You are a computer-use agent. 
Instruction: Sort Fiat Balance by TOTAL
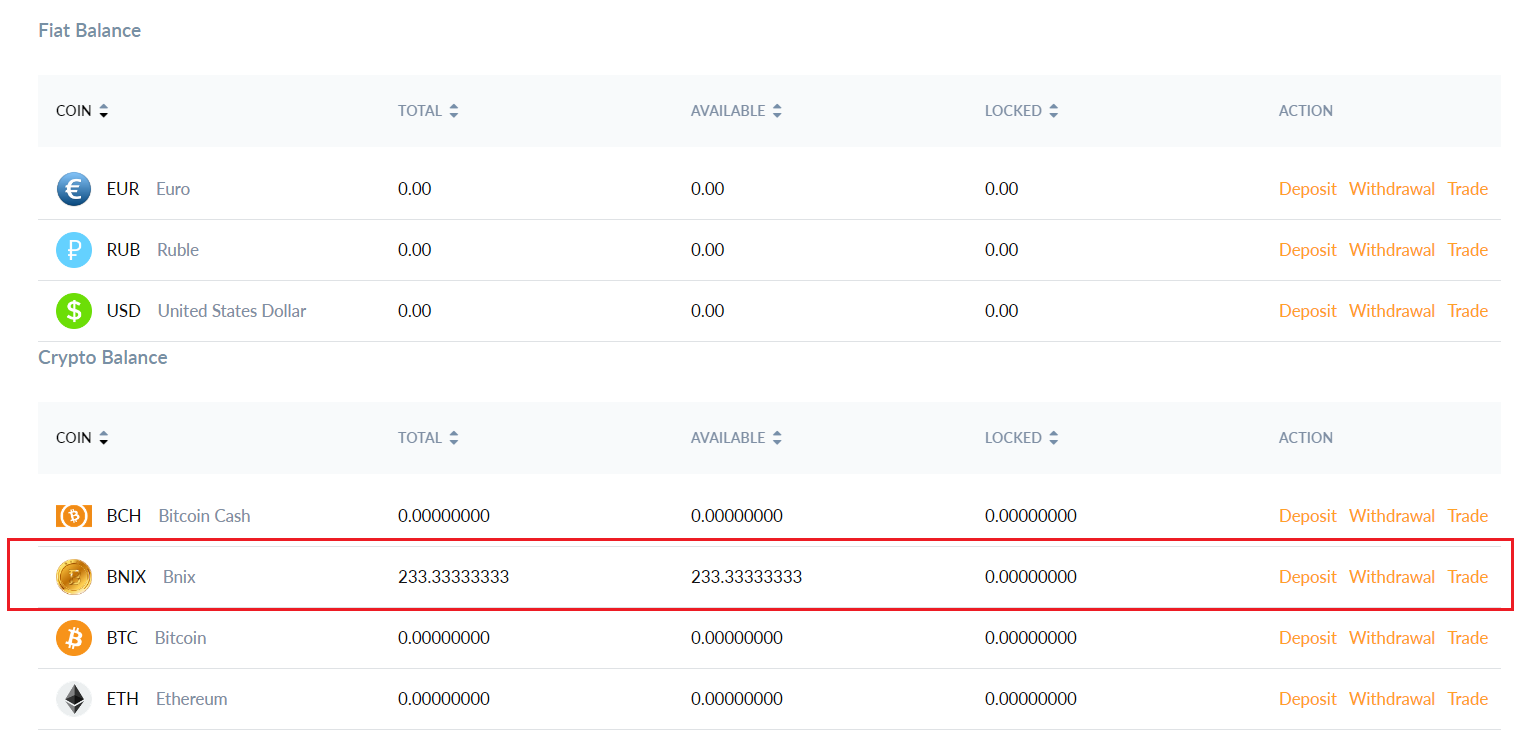pyautogui.click(x=428, y=111)
